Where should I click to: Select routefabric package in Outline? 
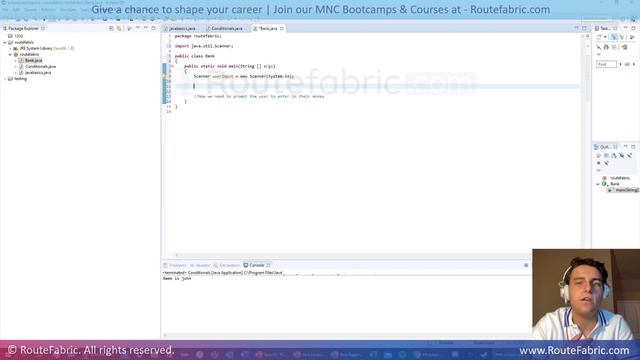[620, 178]
